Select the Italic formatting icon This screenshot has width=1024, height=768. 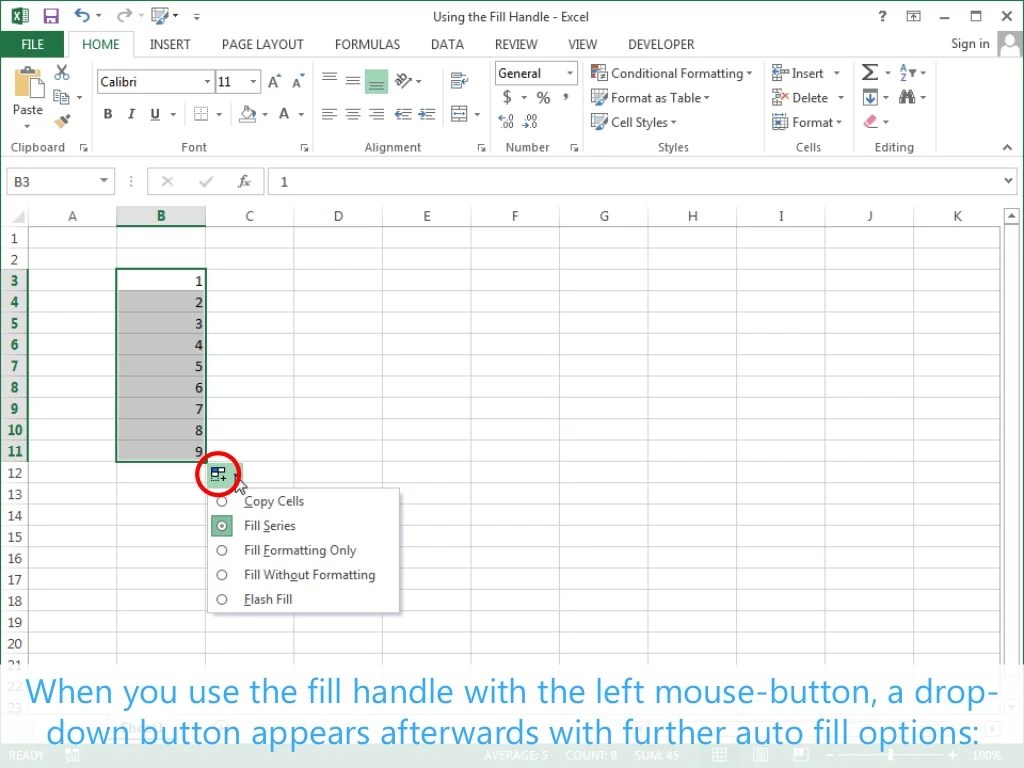(x=131, y=114)
